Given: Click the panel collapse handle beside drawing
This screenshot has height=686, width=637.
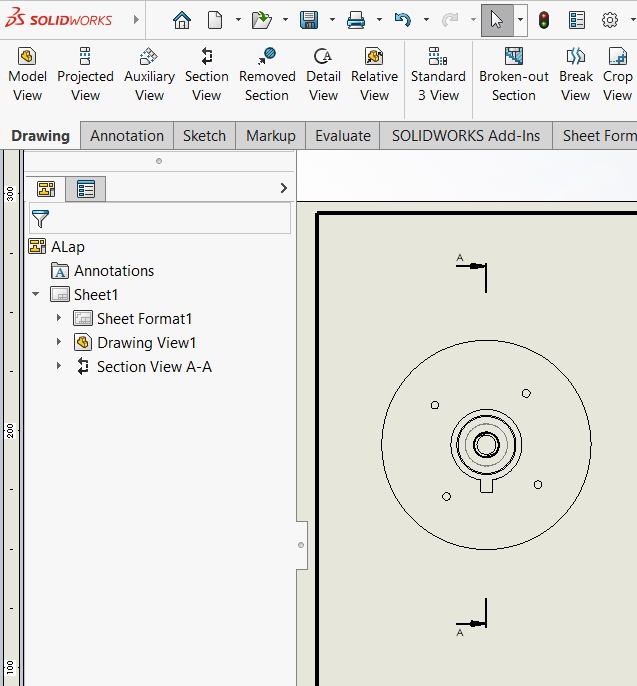Looking at the screenshot, I should coord(301,545).
